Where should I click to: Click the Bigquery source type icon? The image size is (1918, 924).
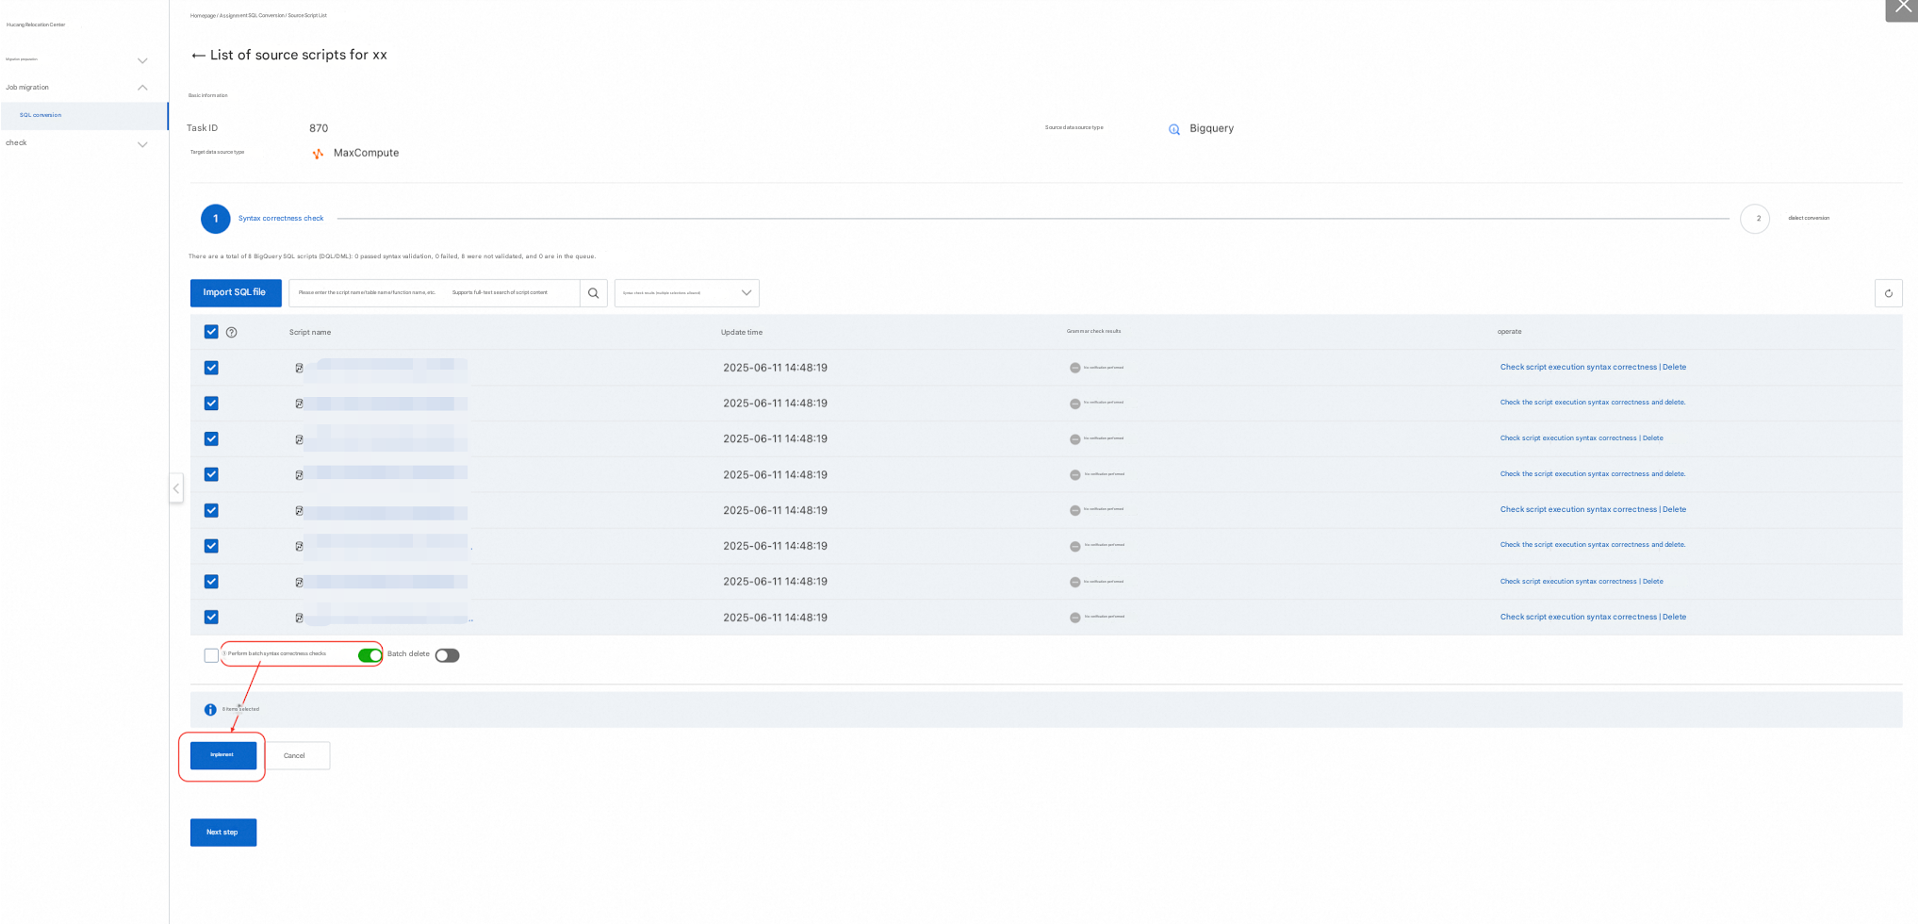click(1174, 129)
